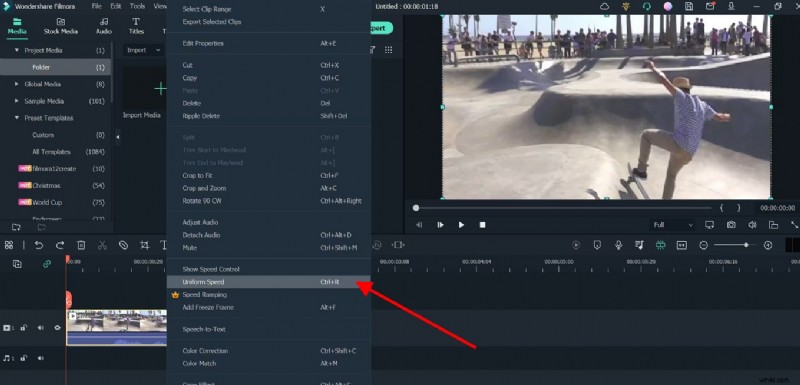The height and width of the screenshot is (385, 800).
Task: Choose Edit Properties
Action: (269, 43)
